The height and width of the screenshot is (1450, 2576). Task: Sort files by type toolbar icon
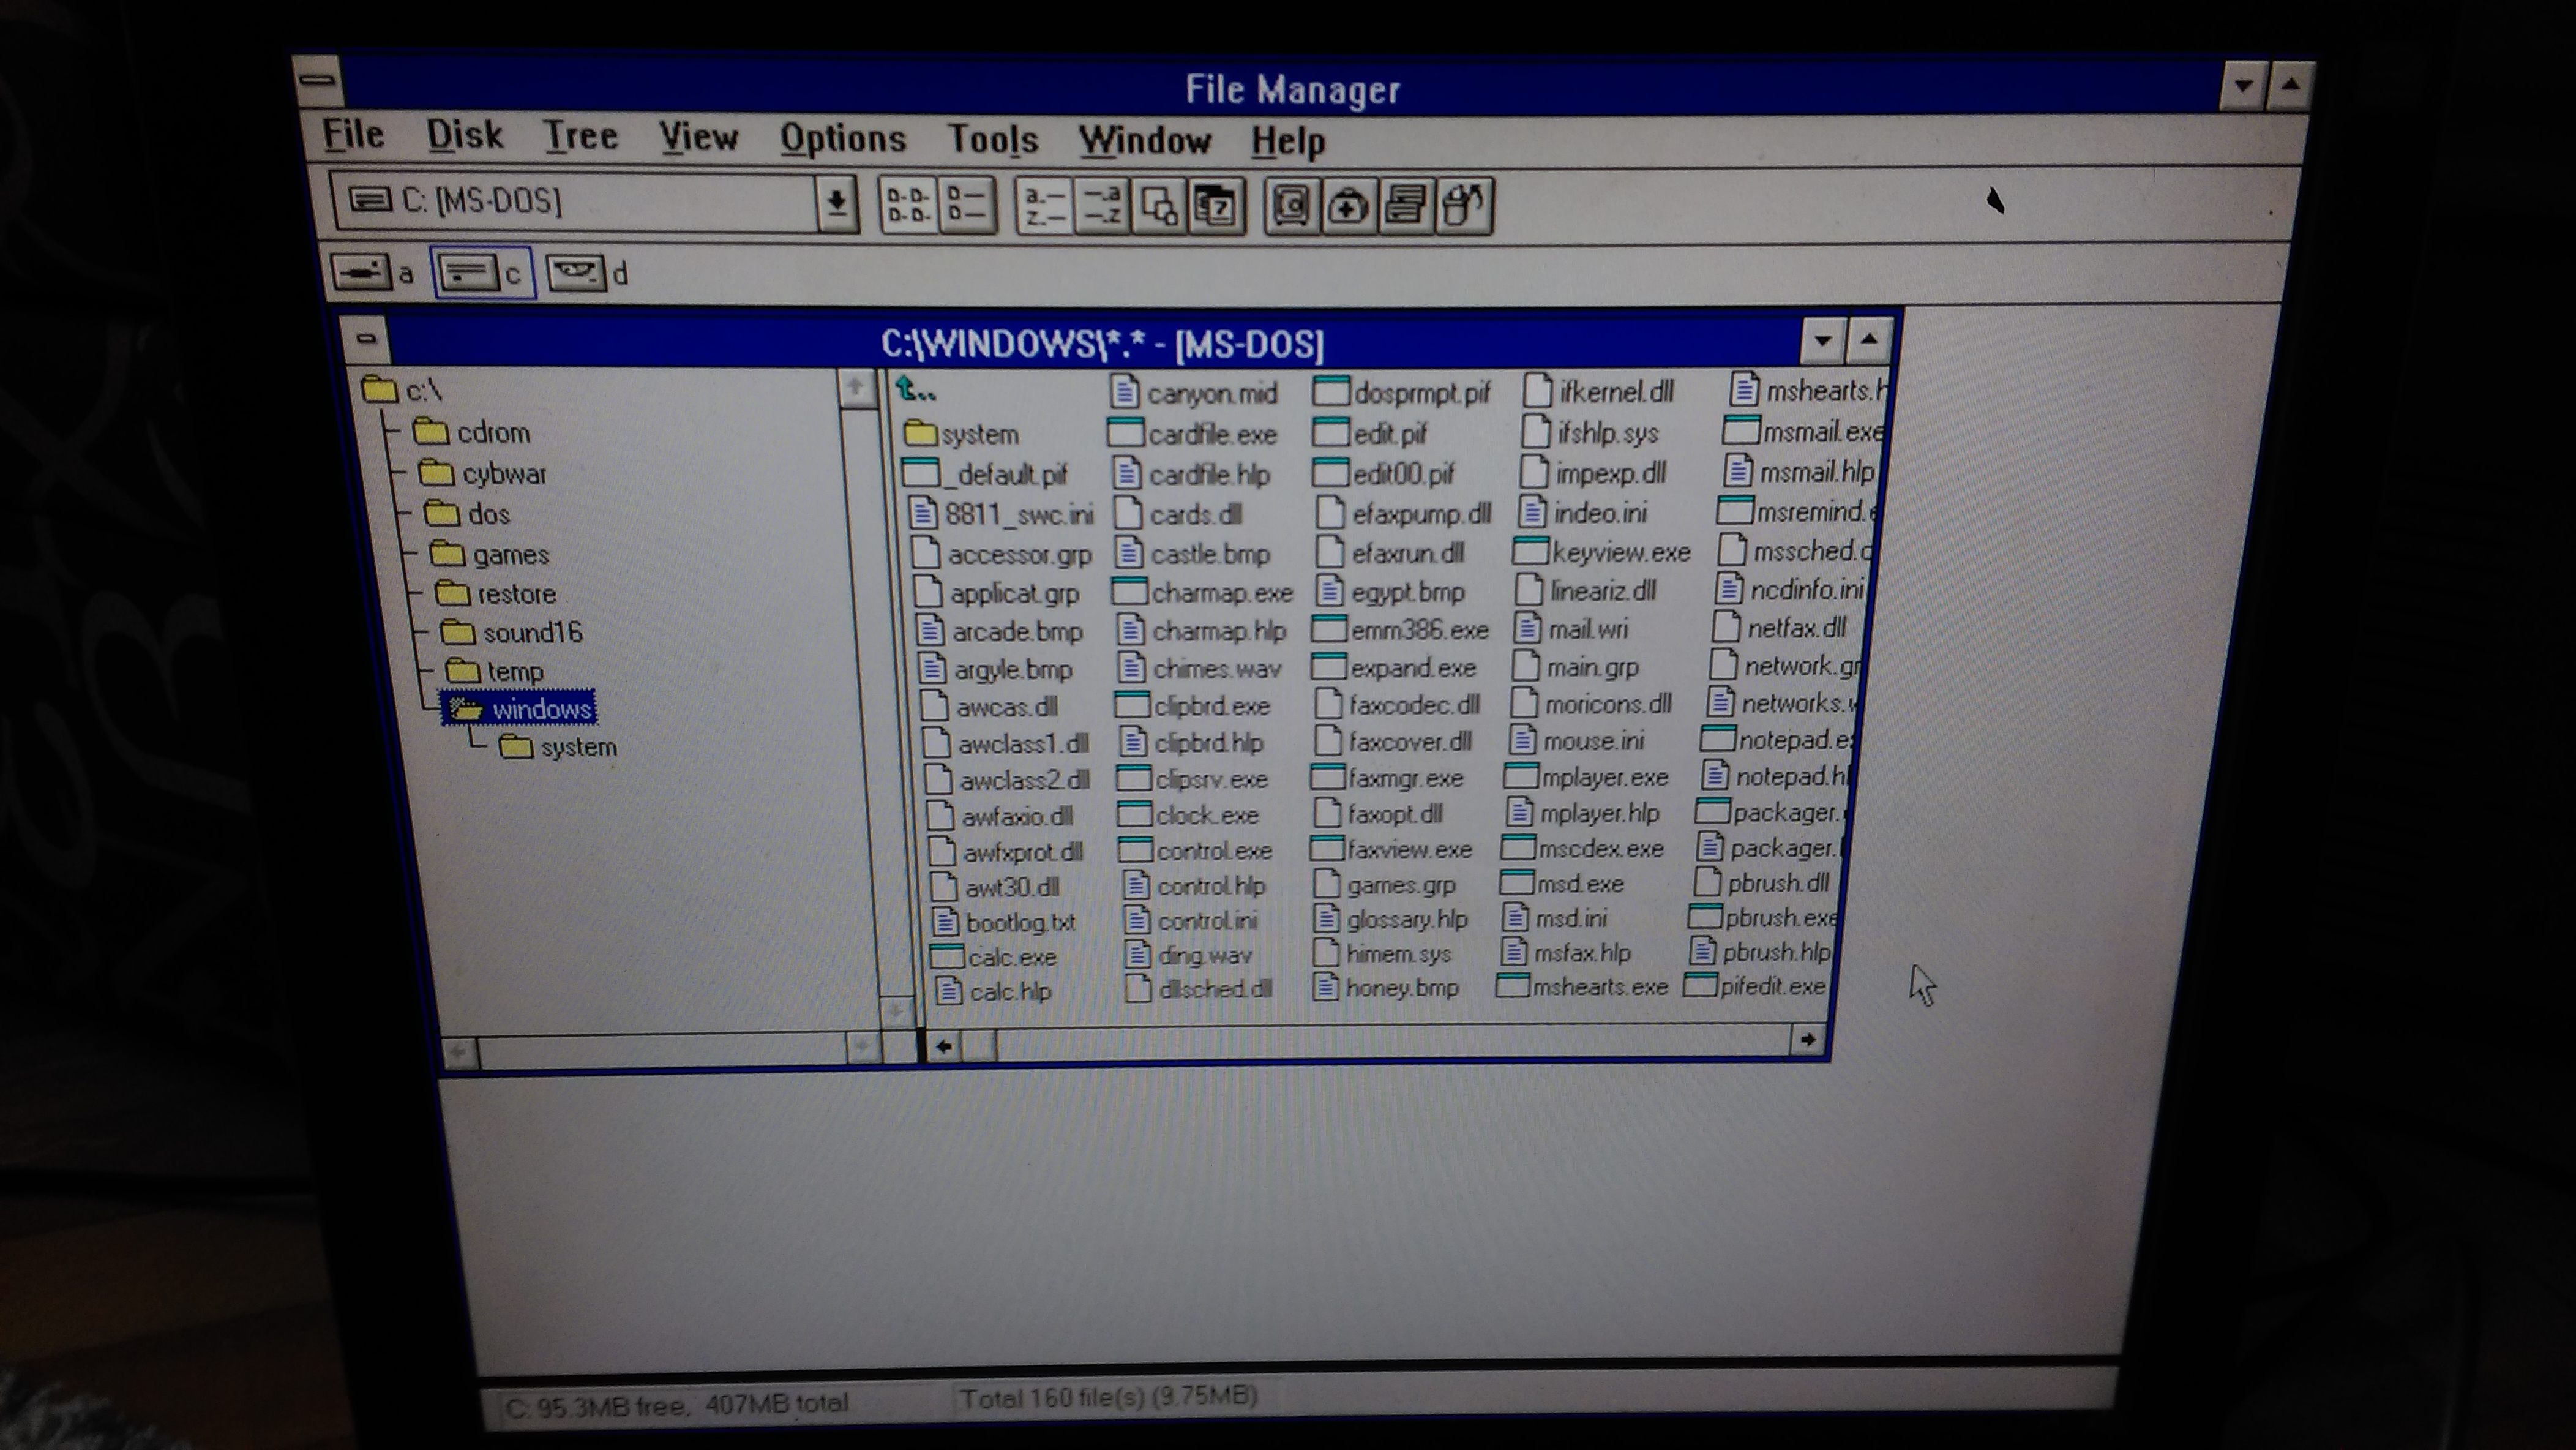1102,206
